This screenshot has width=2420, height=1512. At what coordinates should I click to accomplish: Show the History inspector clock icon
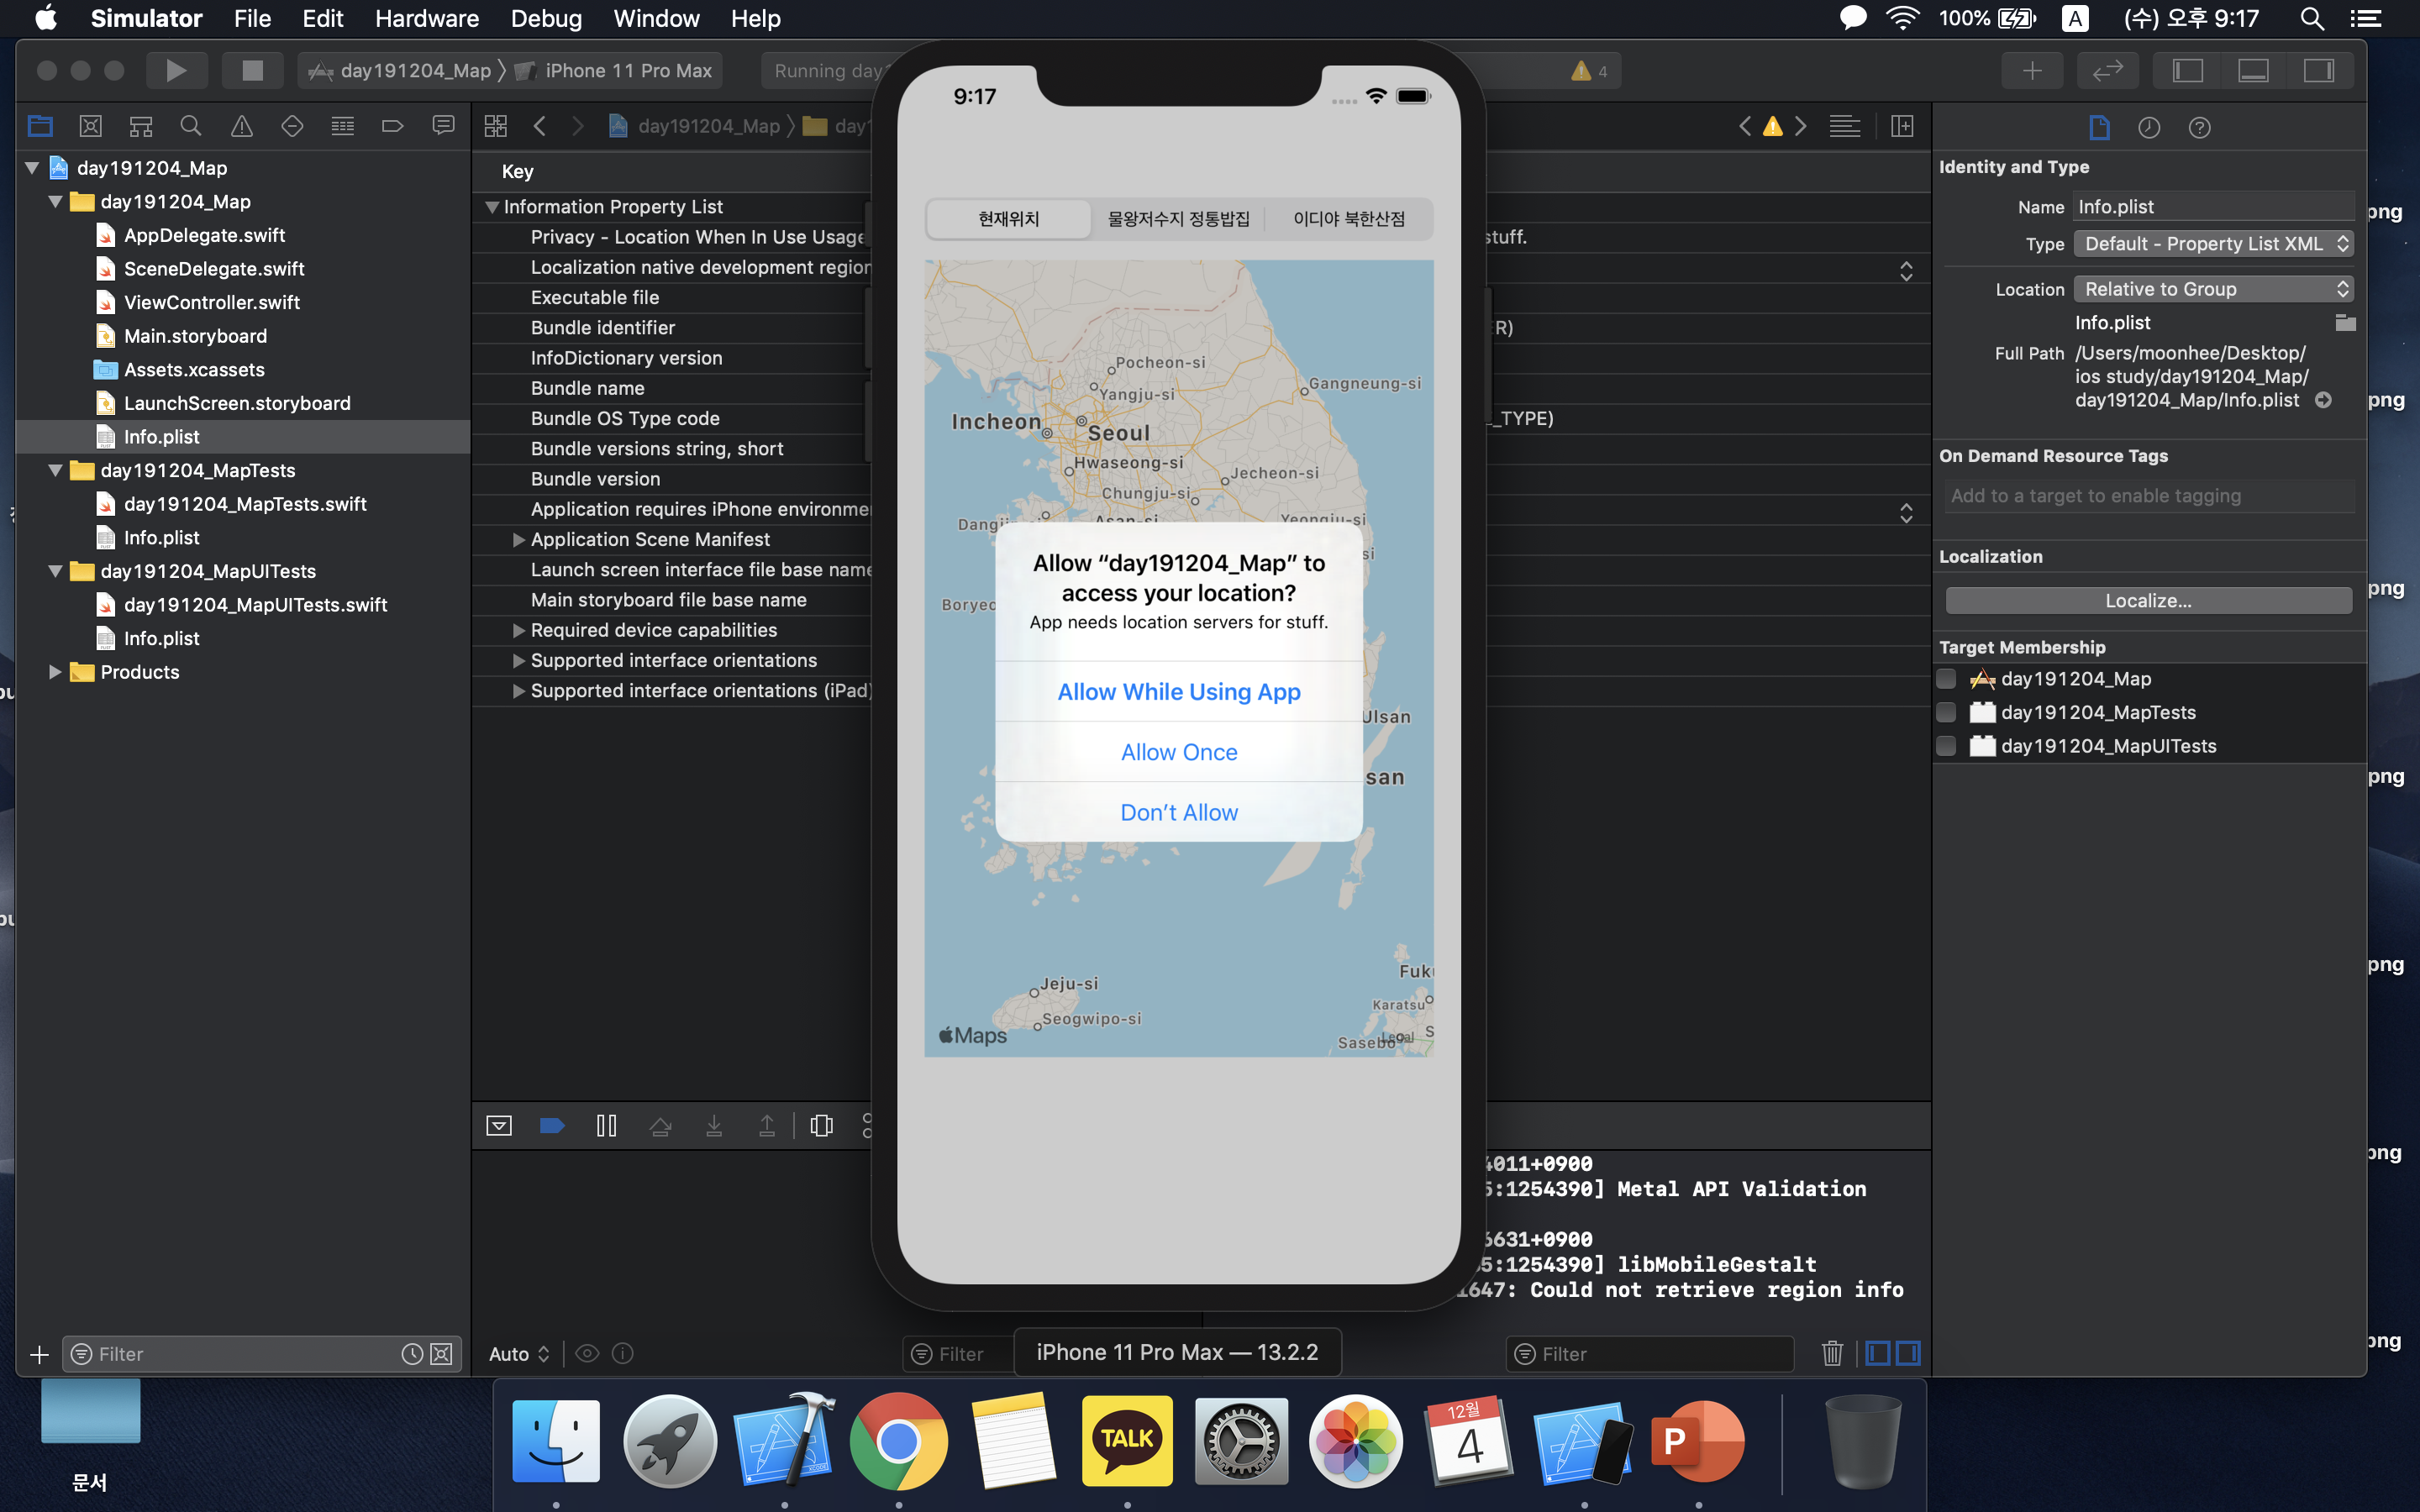coord(2149,127)
